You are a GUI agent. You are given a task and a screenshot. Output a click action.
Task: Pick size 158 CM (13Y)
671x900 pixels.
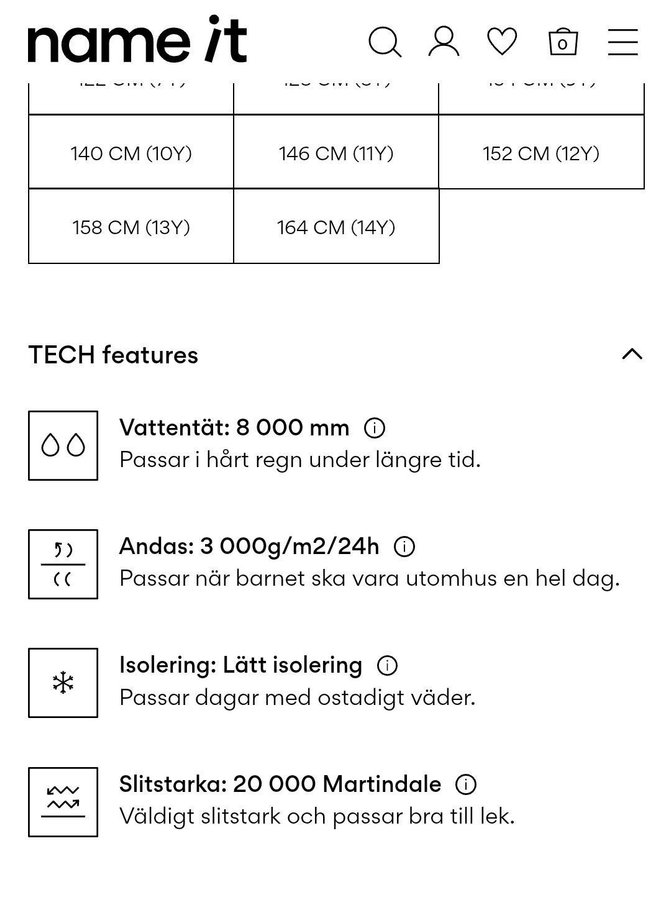pos(131,227)
